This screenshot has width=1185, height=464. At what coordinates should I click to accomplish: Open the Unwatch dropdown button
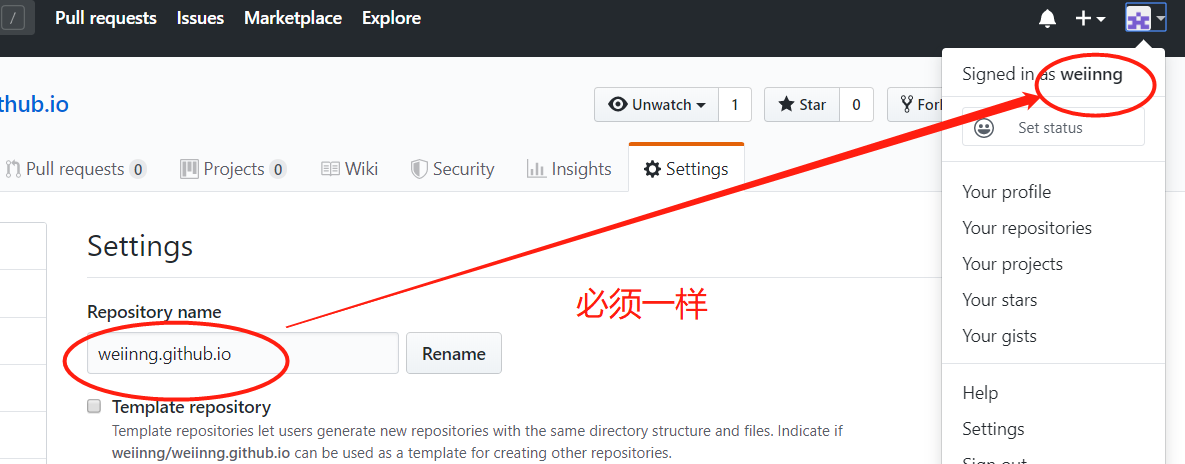656,105
